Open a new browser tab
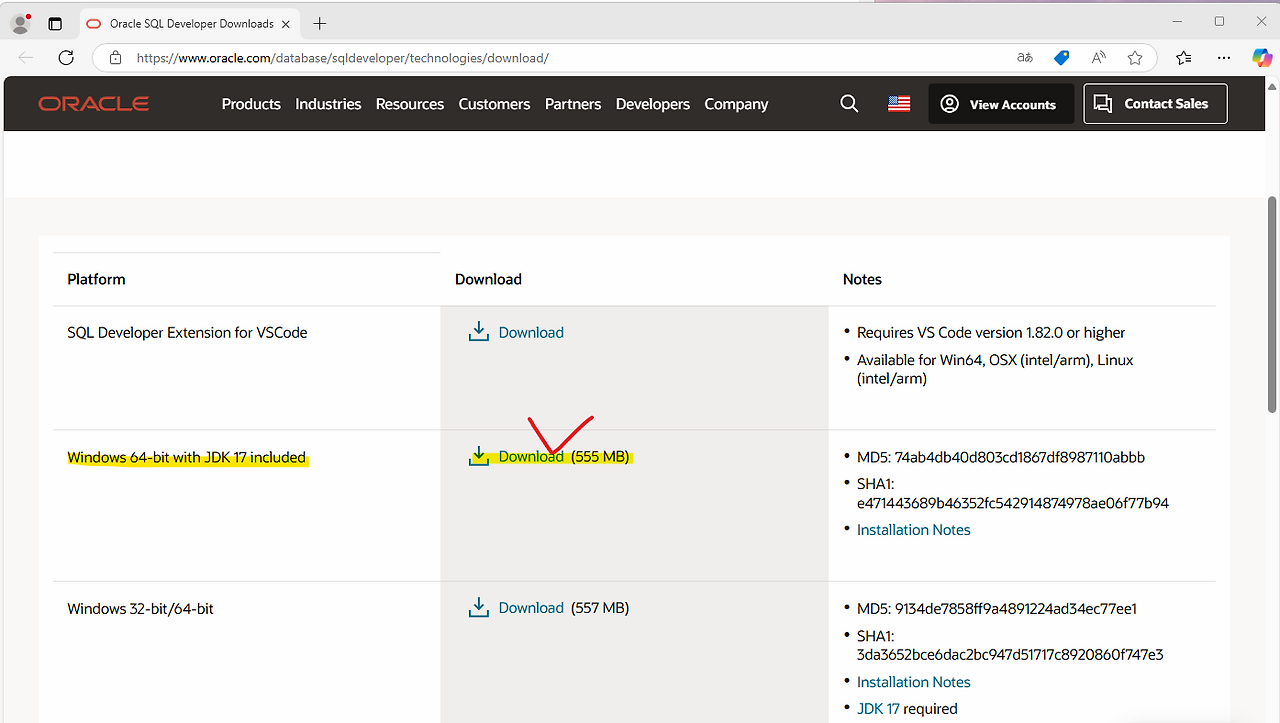 click(x=320, y=23)
